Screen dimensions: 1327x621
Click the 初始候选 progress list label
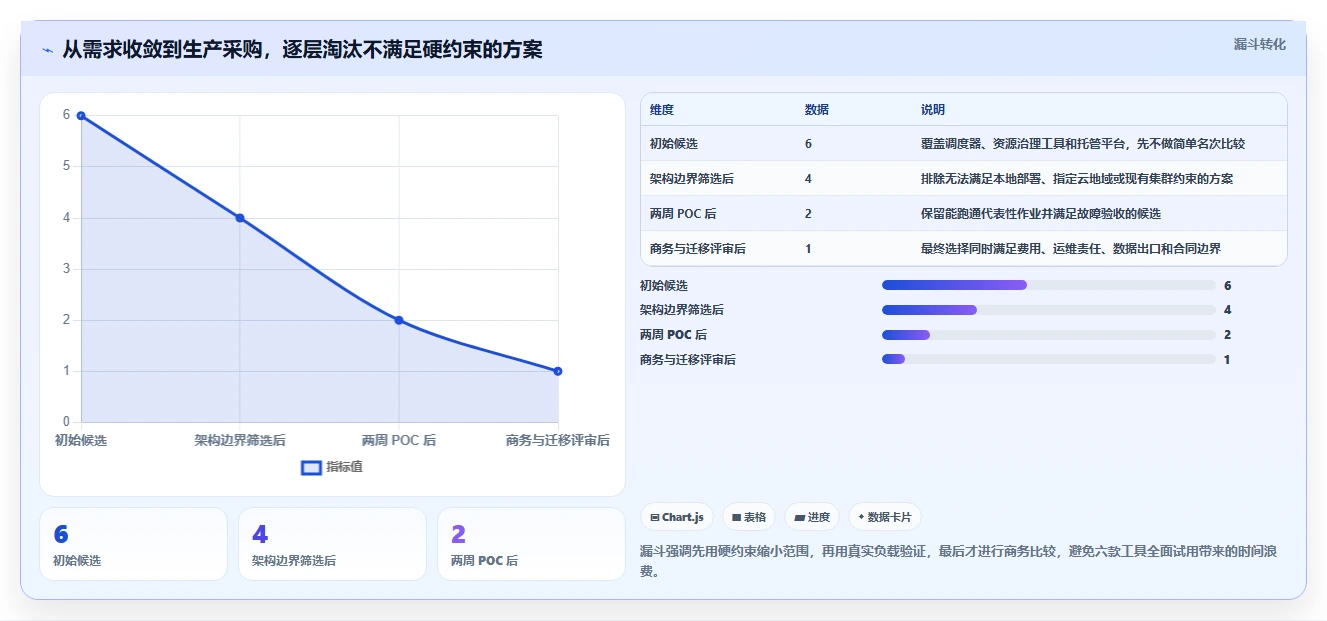coord(664,286)
